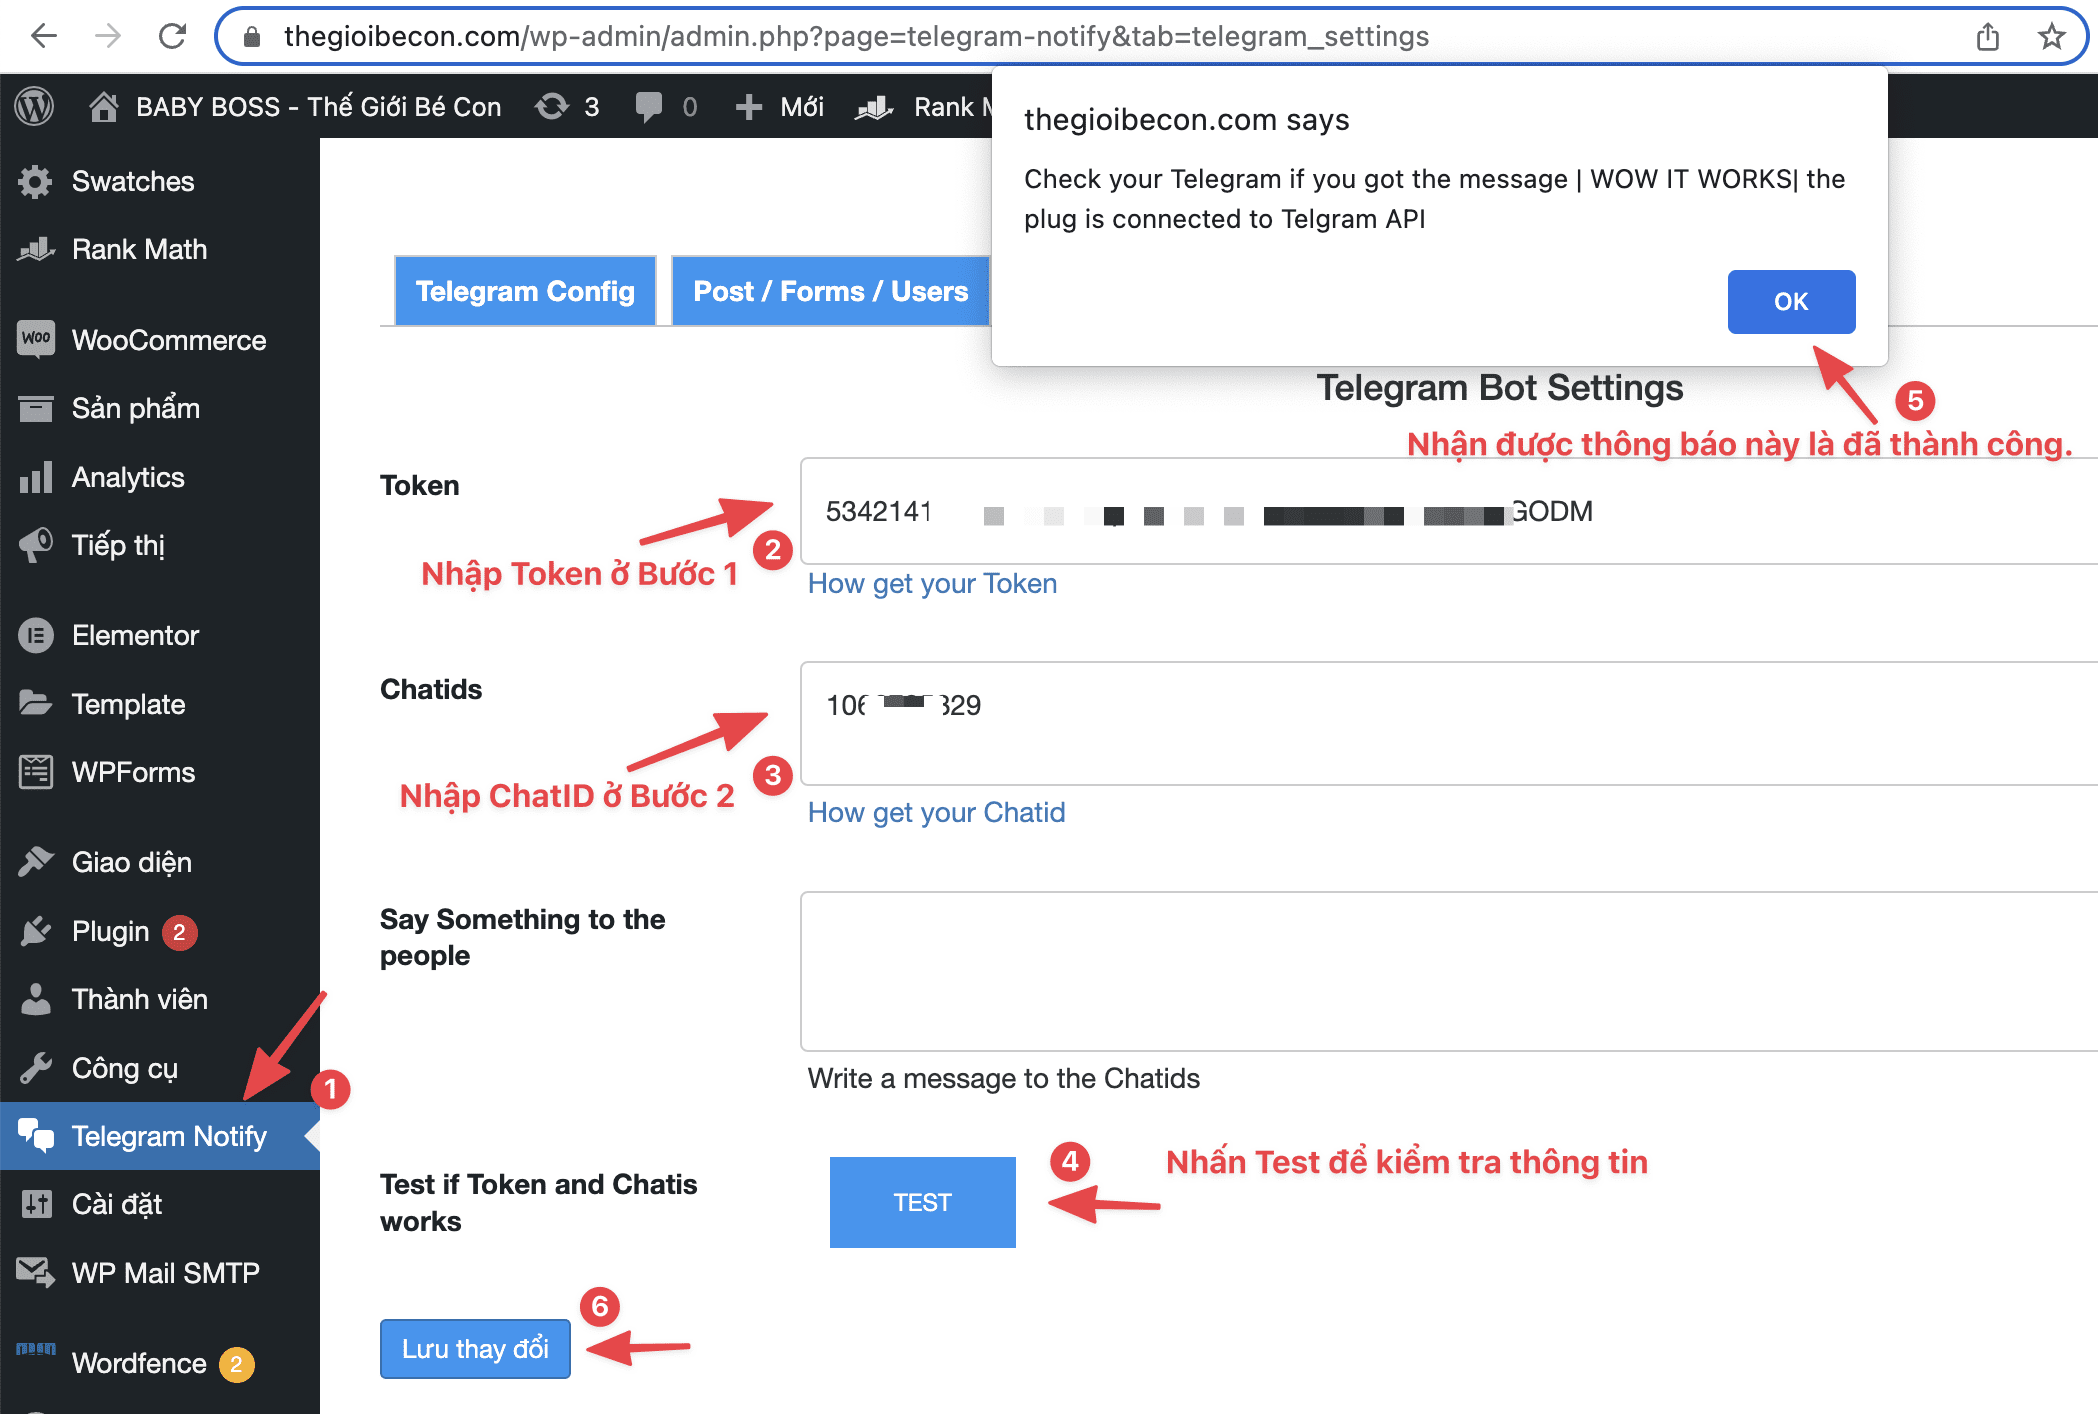The height and width of the screenshot is (1414, 2098).
Task: Click the browser back arrow
Action: [x=44, y=37]
